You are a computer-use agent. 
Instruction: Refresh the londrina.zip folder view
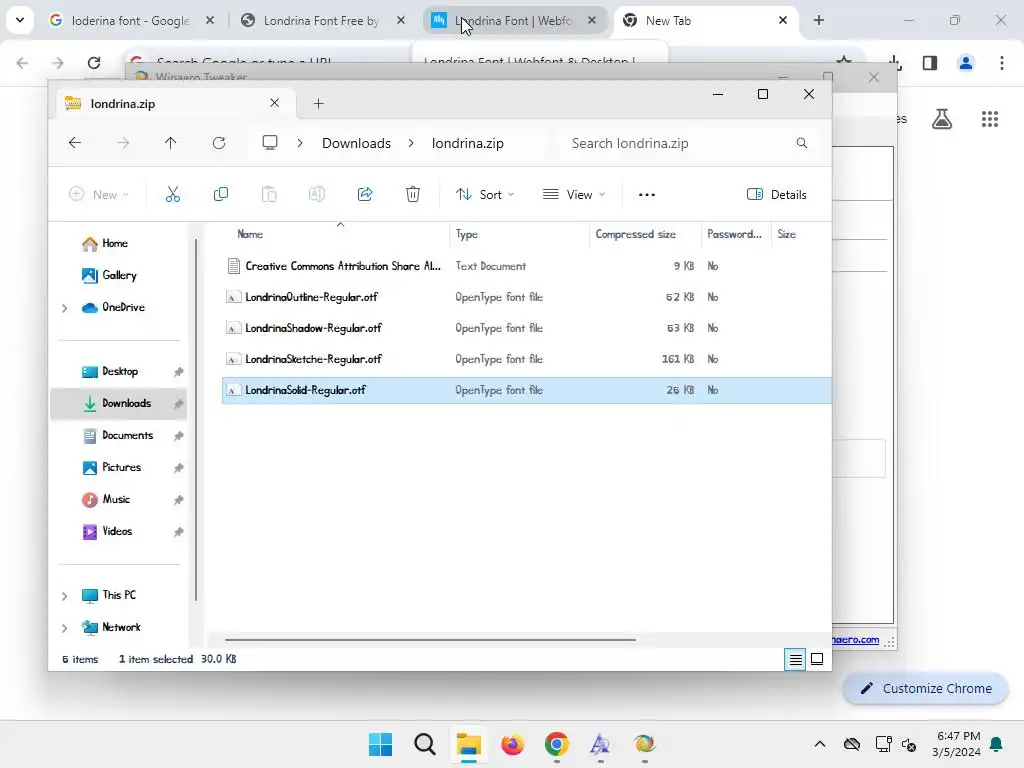pyautogui.click(x=219, y=143)
